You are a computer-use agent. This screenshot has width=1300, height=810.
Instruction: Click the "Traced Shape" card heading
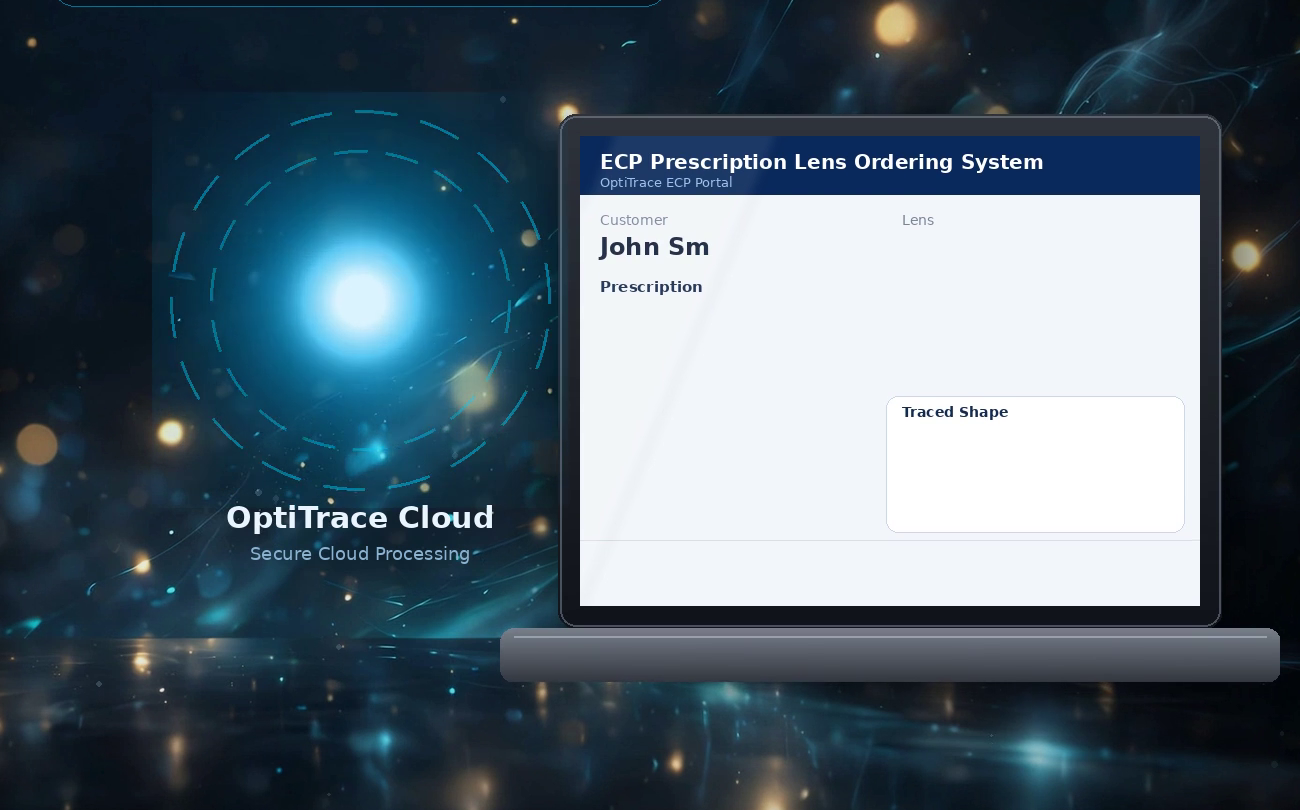pyautogui.click(x=955, y=412)
